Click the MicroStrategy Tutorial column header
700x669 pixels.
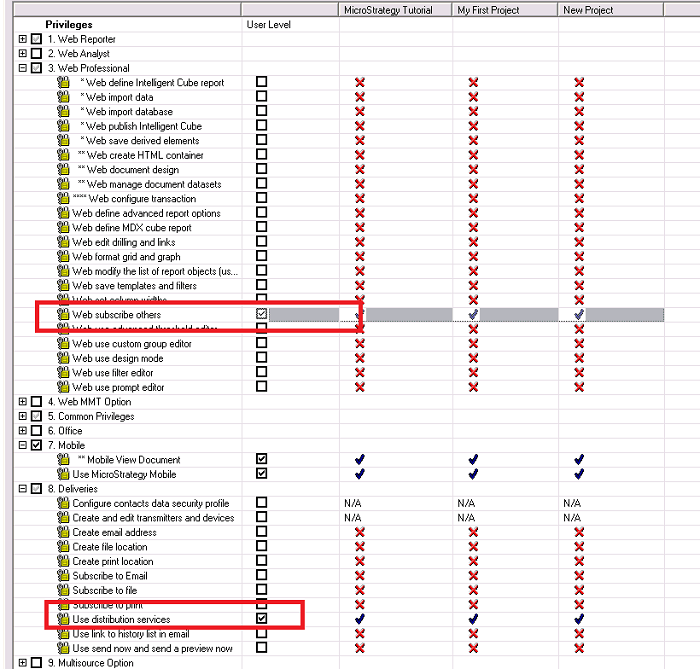[395, 10]
